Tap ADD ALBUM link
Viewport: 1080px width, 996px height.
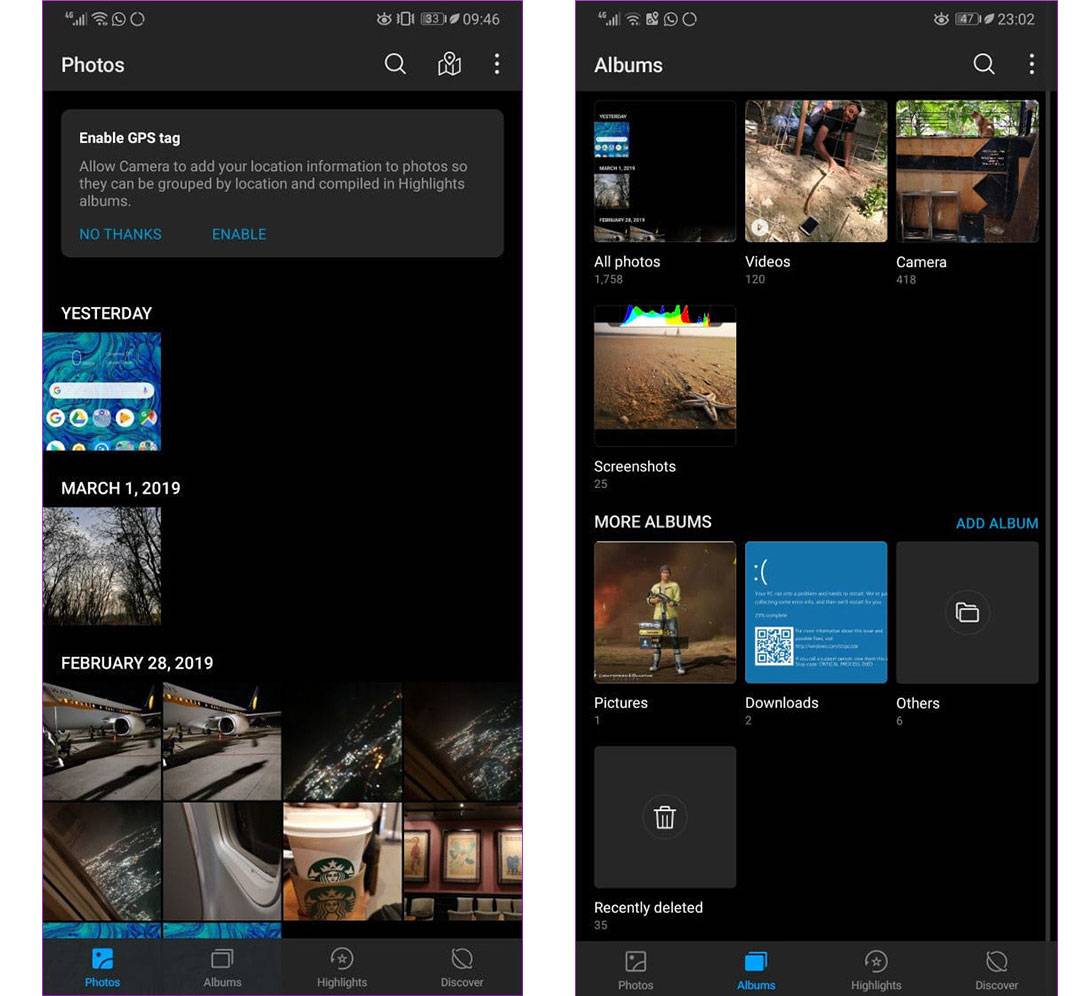click(997, 523)
